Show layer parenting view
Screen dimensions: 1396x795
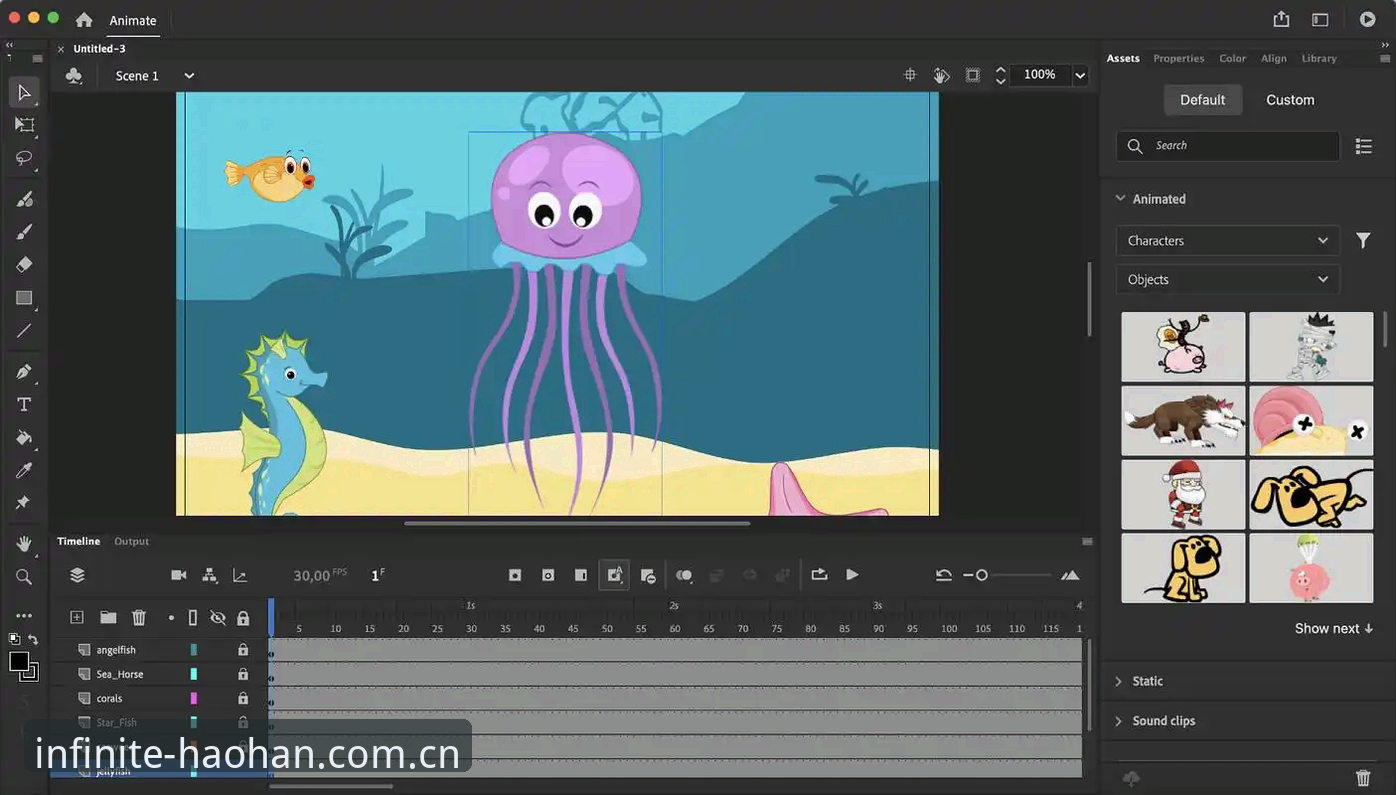click(209, 575)
